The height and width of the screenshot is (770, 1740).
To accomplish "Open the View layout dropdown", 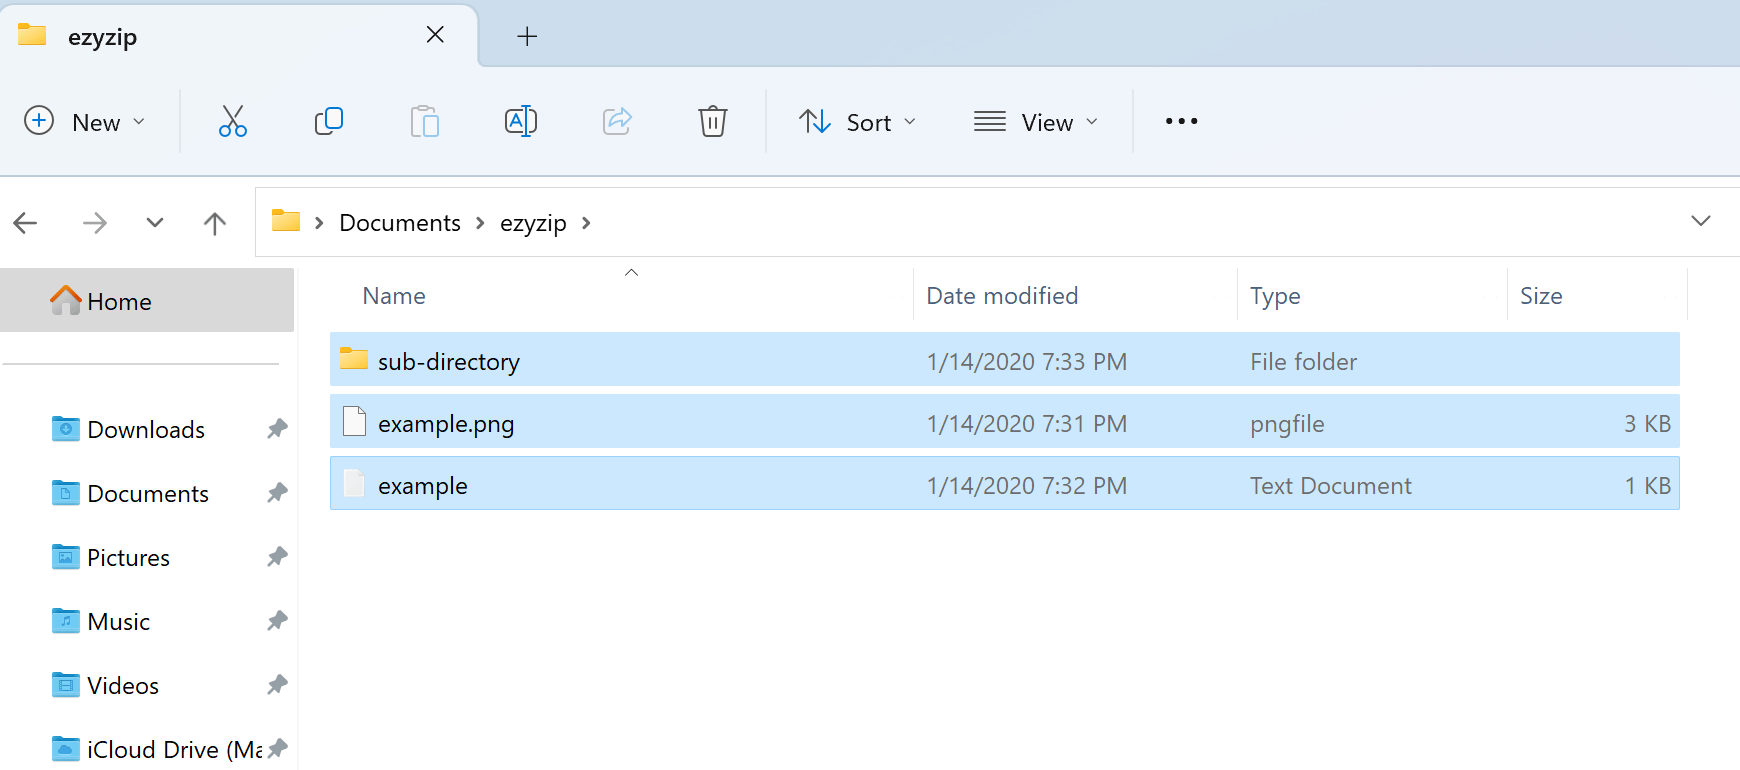I will pyautogui.click(x=1036, y=122).
